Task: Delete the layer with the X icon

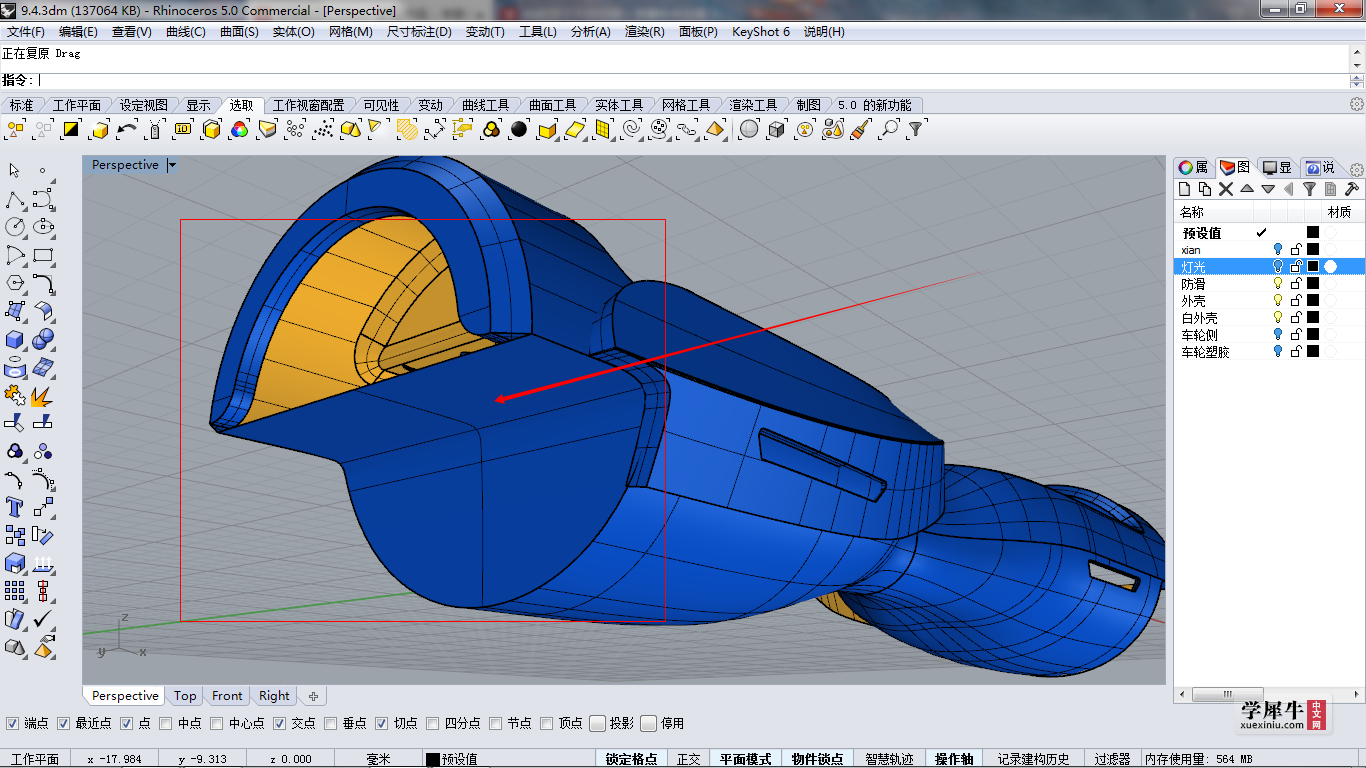Action: click(x=1226, y=189)
